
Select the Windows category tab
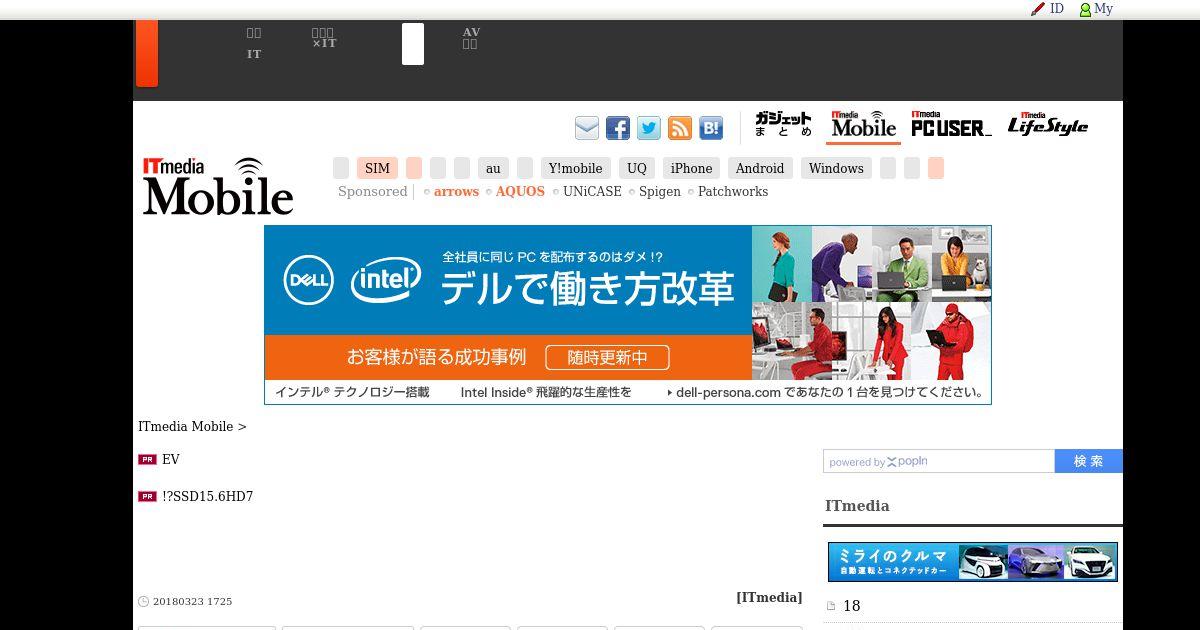click(x=836, y=168)
